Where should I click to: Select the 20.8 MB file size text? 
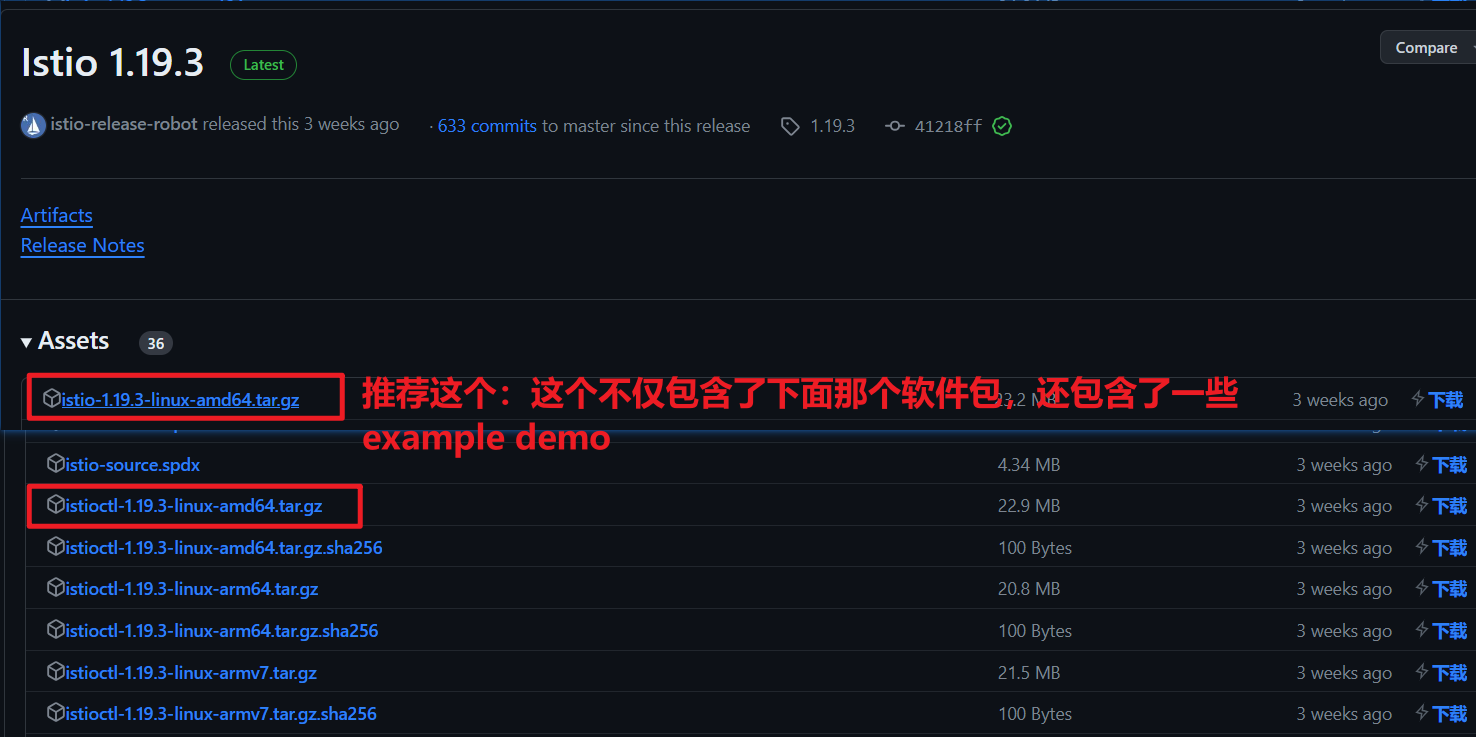(x=1029, y=589)
